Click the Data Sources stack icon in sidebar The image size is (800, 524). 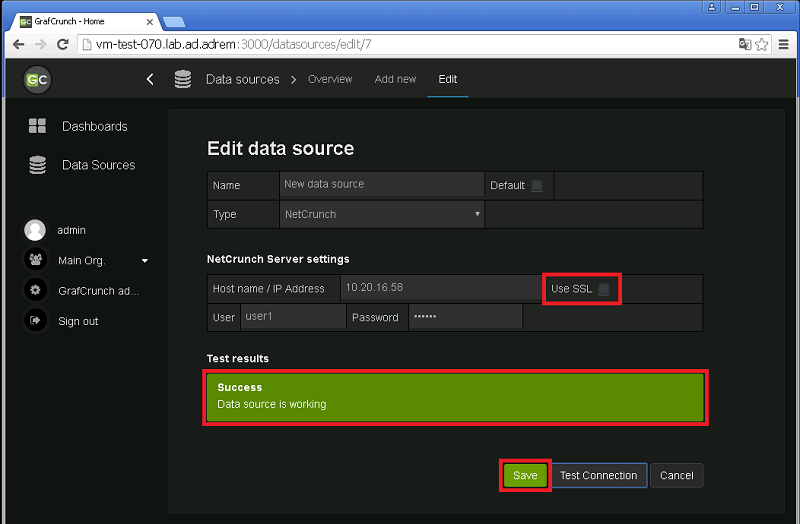[x=37, y=165]
